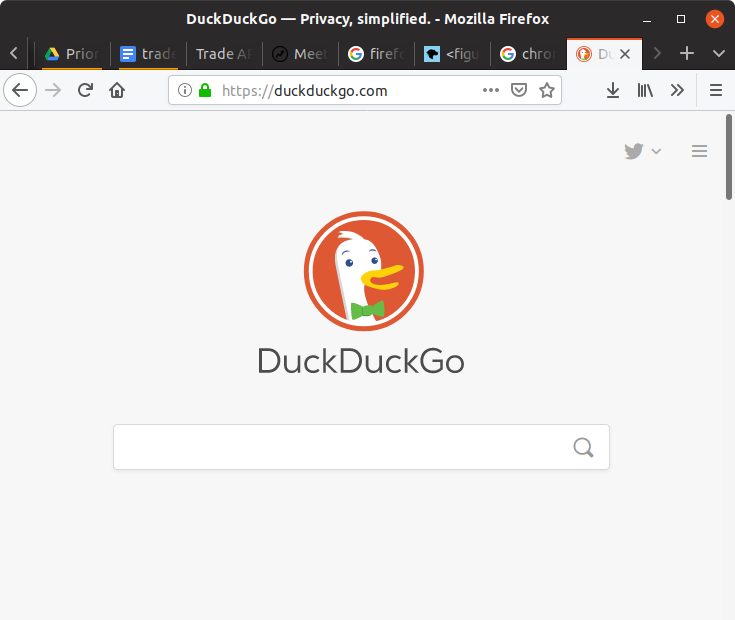Show site information icon
The image size is (735, 620).
185,90
